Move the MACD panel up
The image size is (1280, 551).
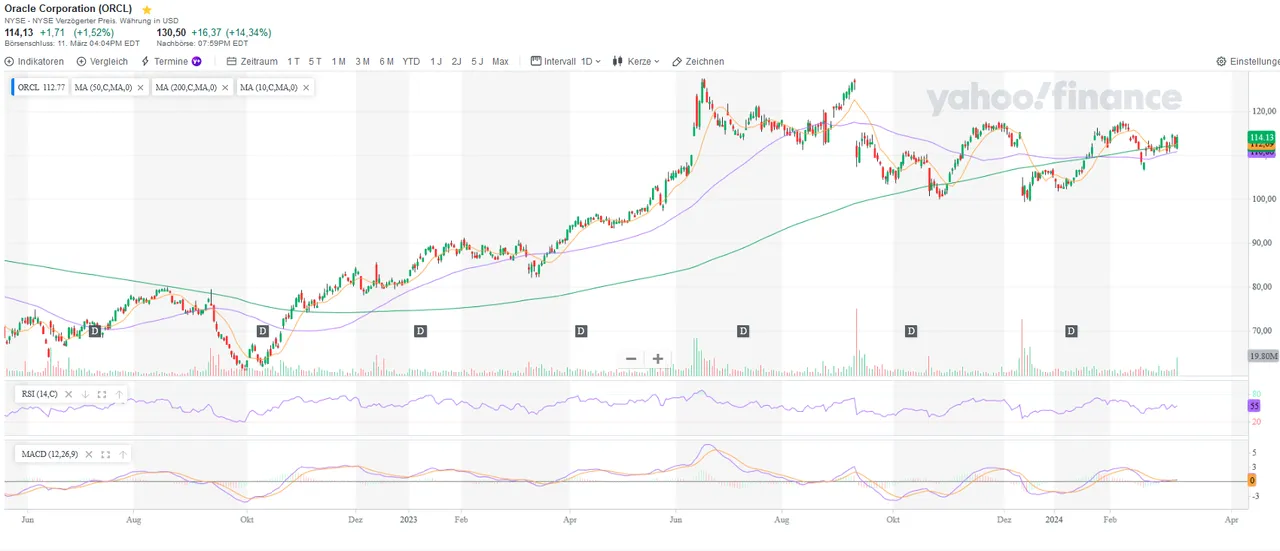pyautogui.click(x=123, y=454)
